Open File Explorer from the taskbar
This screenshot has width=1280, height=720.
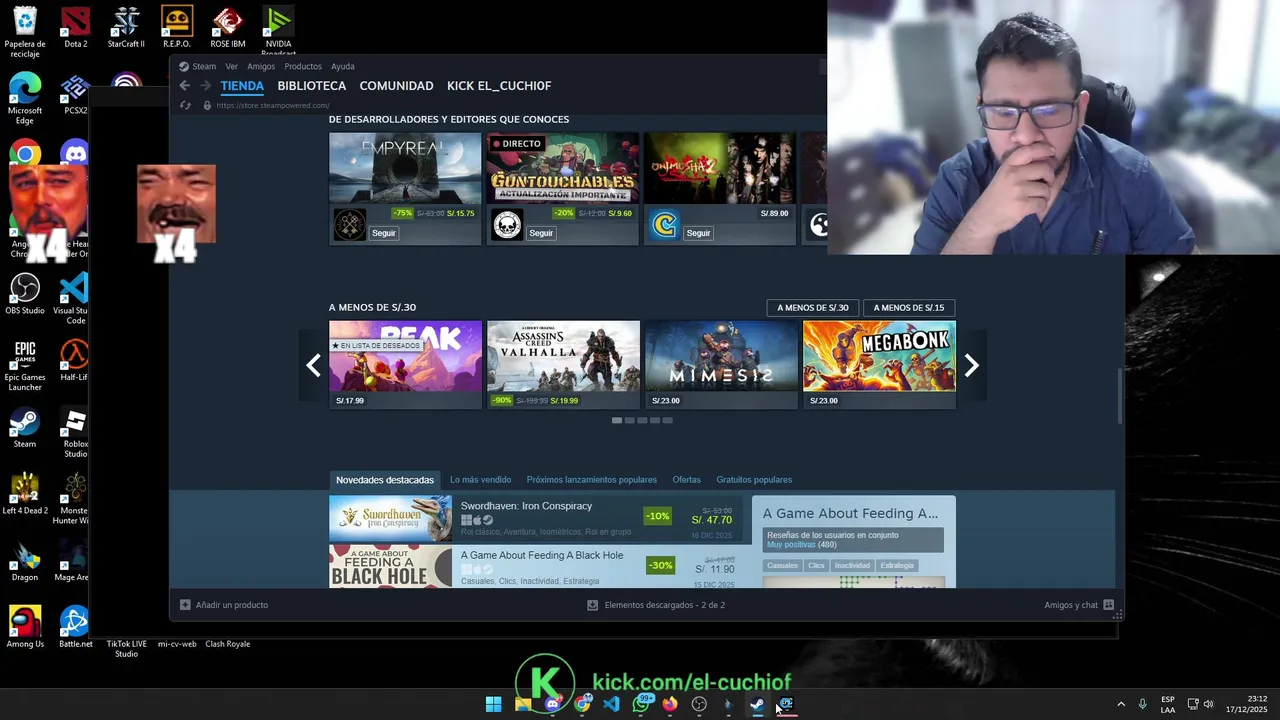point(523,704)
